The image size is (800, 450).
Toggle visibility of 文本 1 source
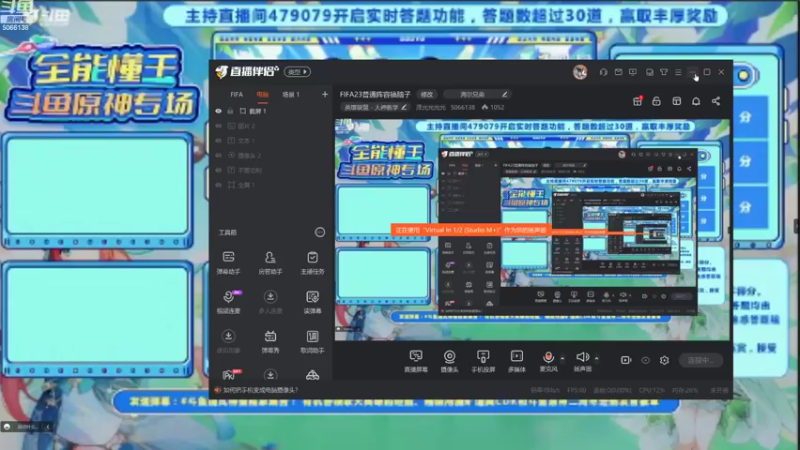point(218,141)
